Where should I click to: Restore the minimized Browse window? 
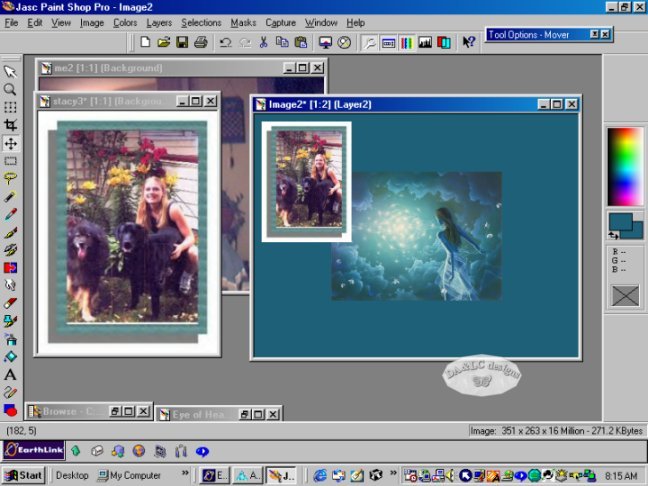pos(115,411)
